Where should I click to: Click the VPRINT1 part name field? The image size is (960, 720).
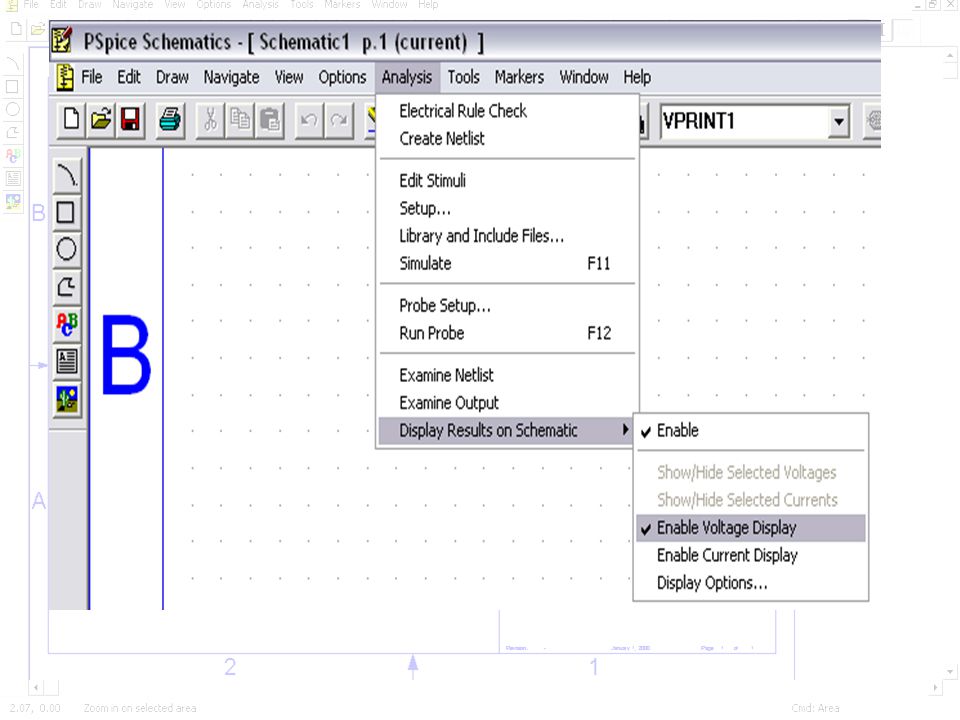point(744,121)
